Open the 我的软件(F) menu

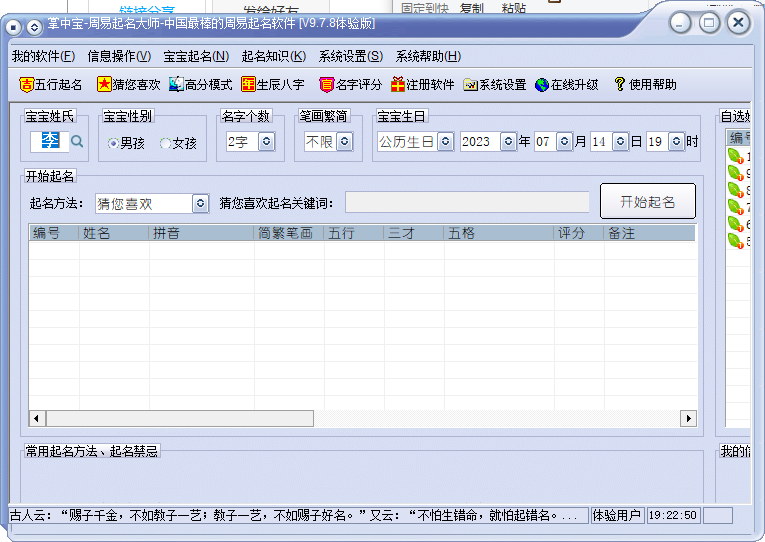[x=43, y=56]
